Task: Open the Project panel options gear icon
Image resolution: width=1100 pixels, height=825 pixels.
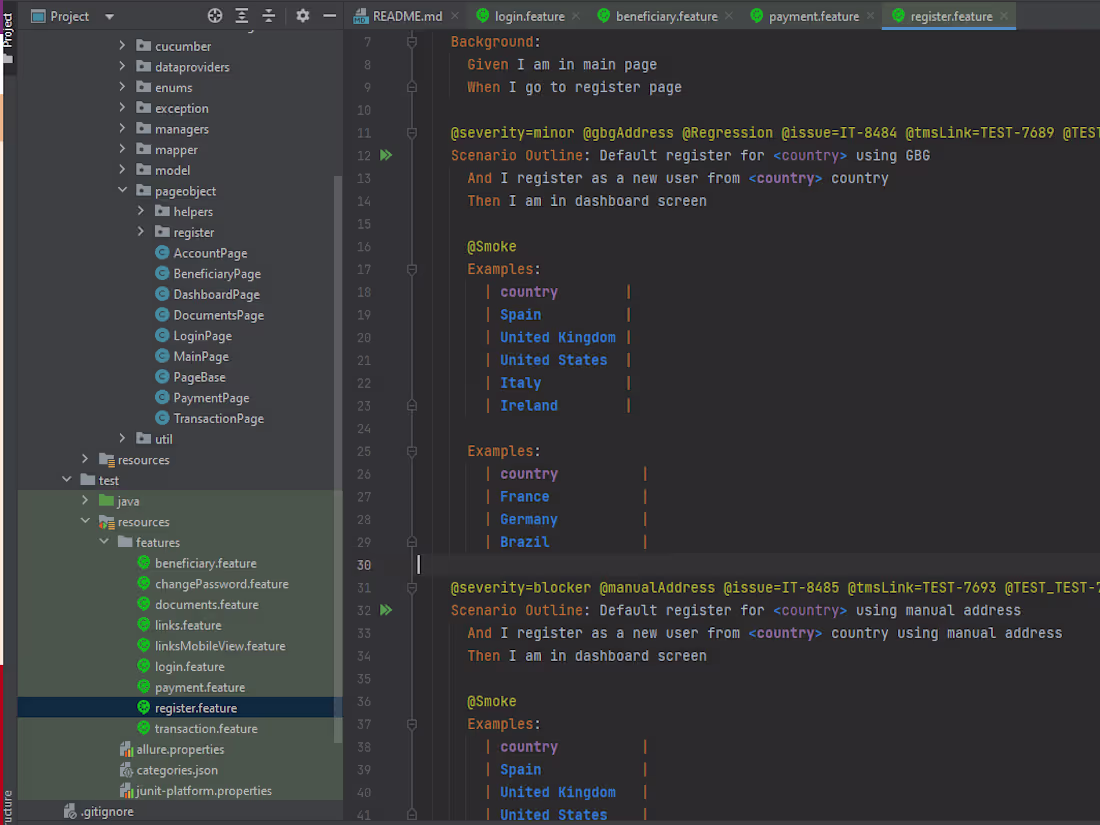Action: coord(302,16)
